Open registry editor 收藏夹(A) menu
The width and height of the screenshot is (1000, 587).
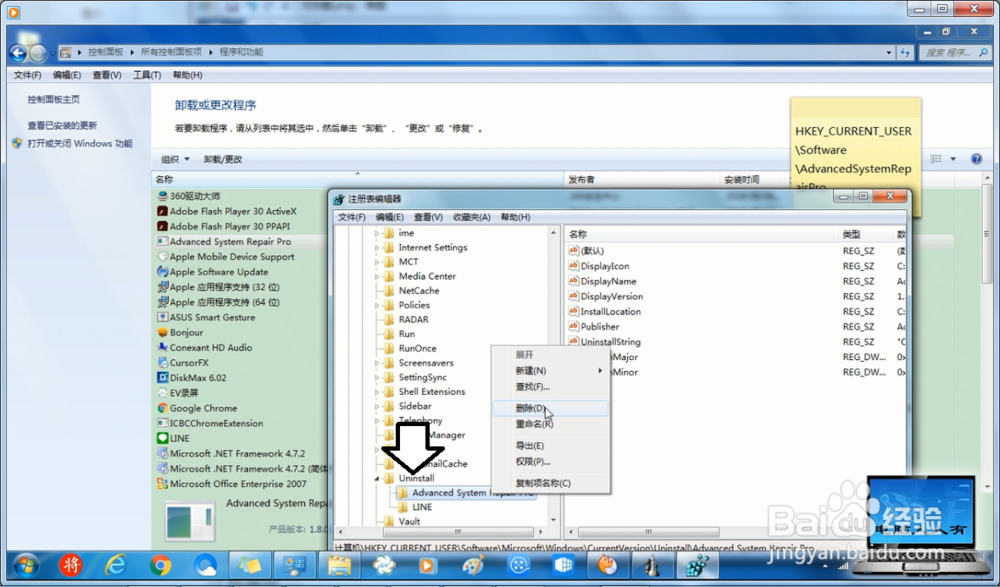[x=471, y=217]
